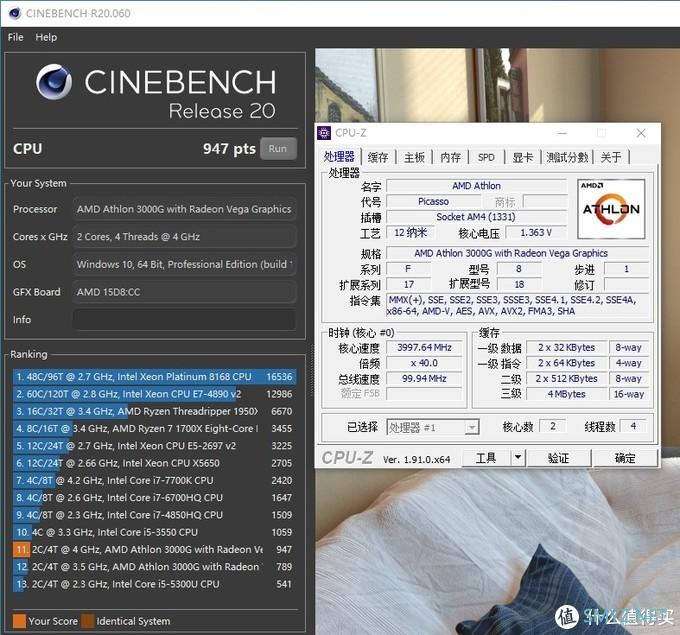680x635 pixels.
Task: Click the GFX Board value AMD 15D8:CC
Action: point(184,292)
